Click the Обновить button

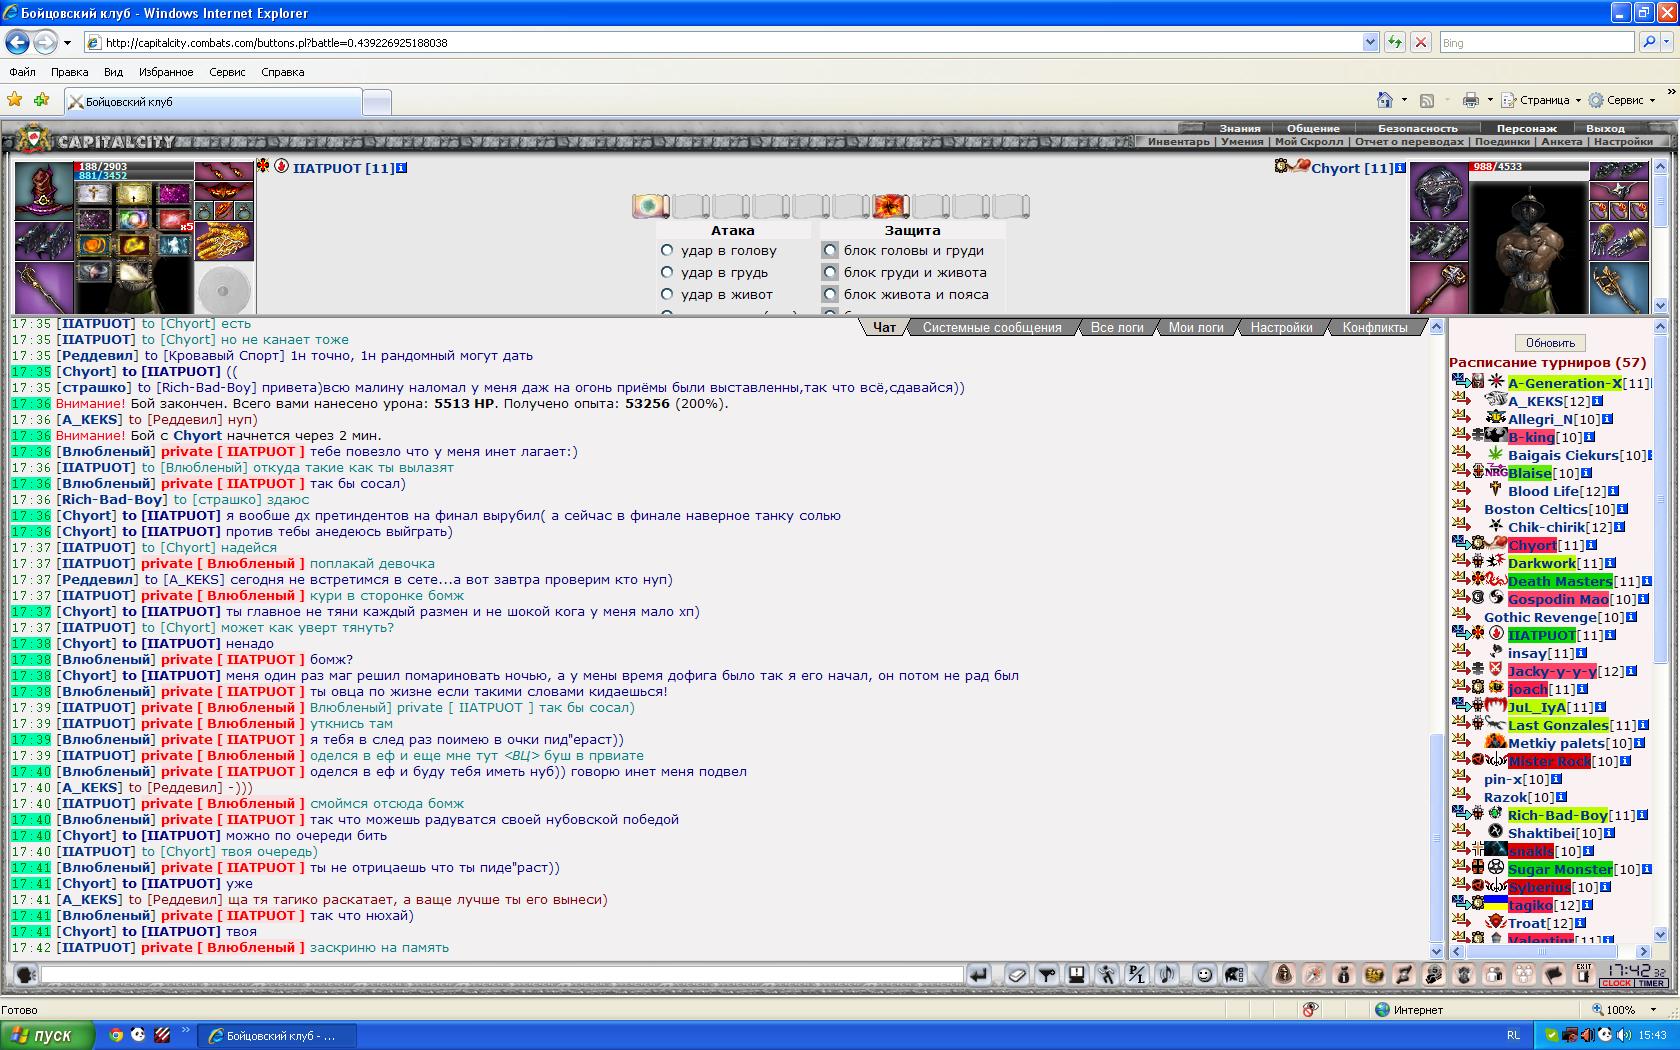click(x=1550, y=342)
